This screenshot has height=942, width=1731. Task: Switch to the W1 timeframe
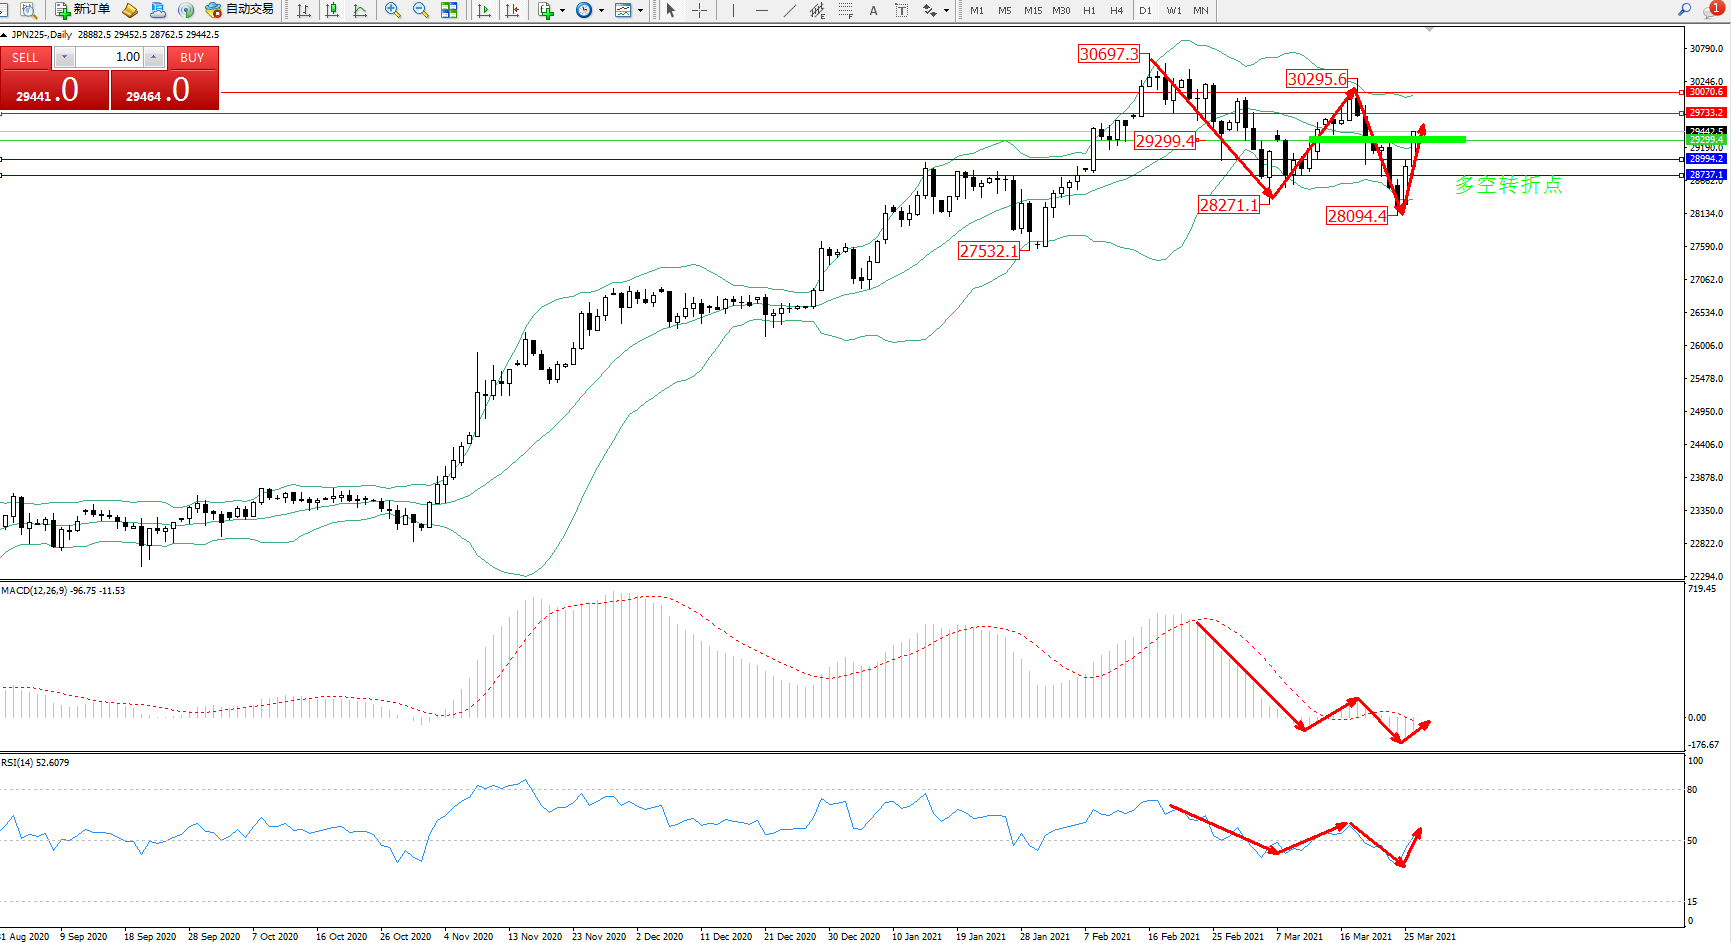coord(1173,11)
